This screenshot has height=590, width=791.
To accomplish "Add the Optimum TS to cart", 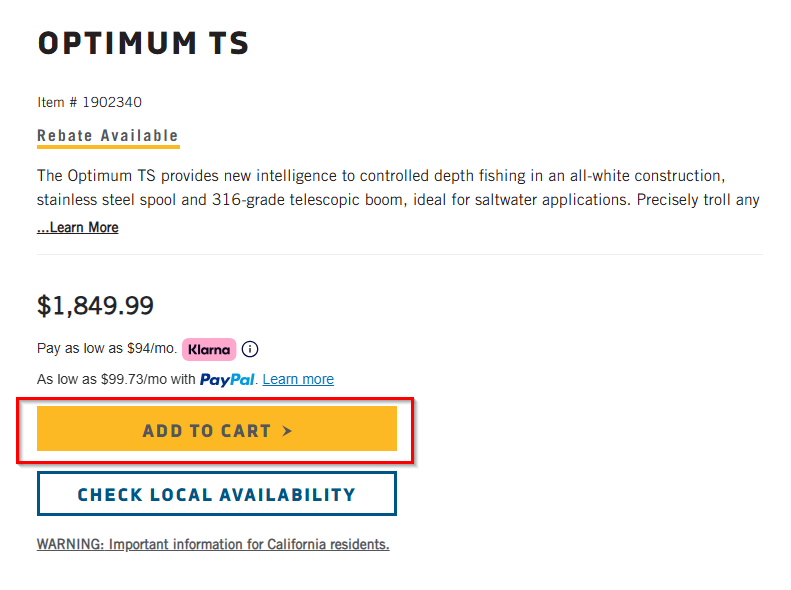I will tap(217, 429).
